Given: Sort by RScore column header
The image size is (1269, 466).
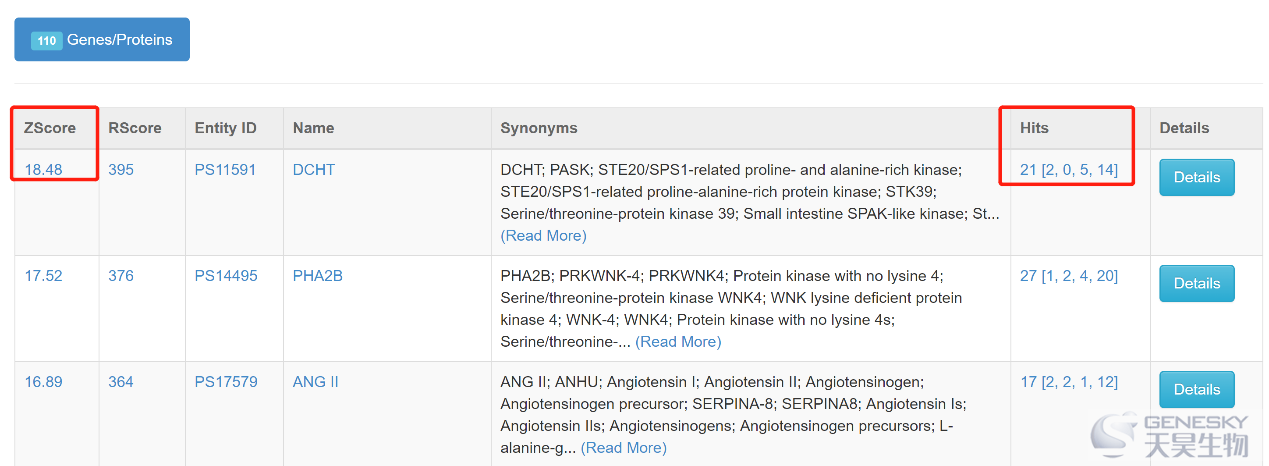Looking at the screenshot, I should pos(134,128).
